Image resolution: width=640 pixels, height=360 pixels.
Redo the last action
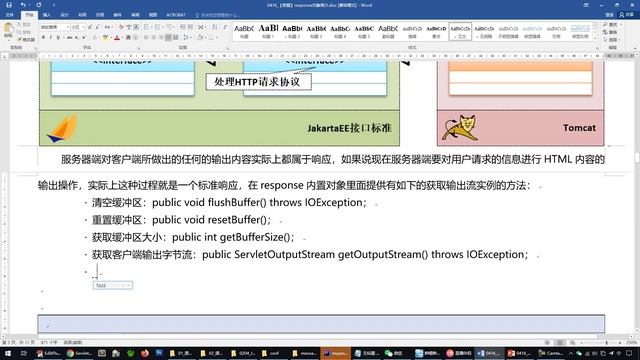[39, 5]
